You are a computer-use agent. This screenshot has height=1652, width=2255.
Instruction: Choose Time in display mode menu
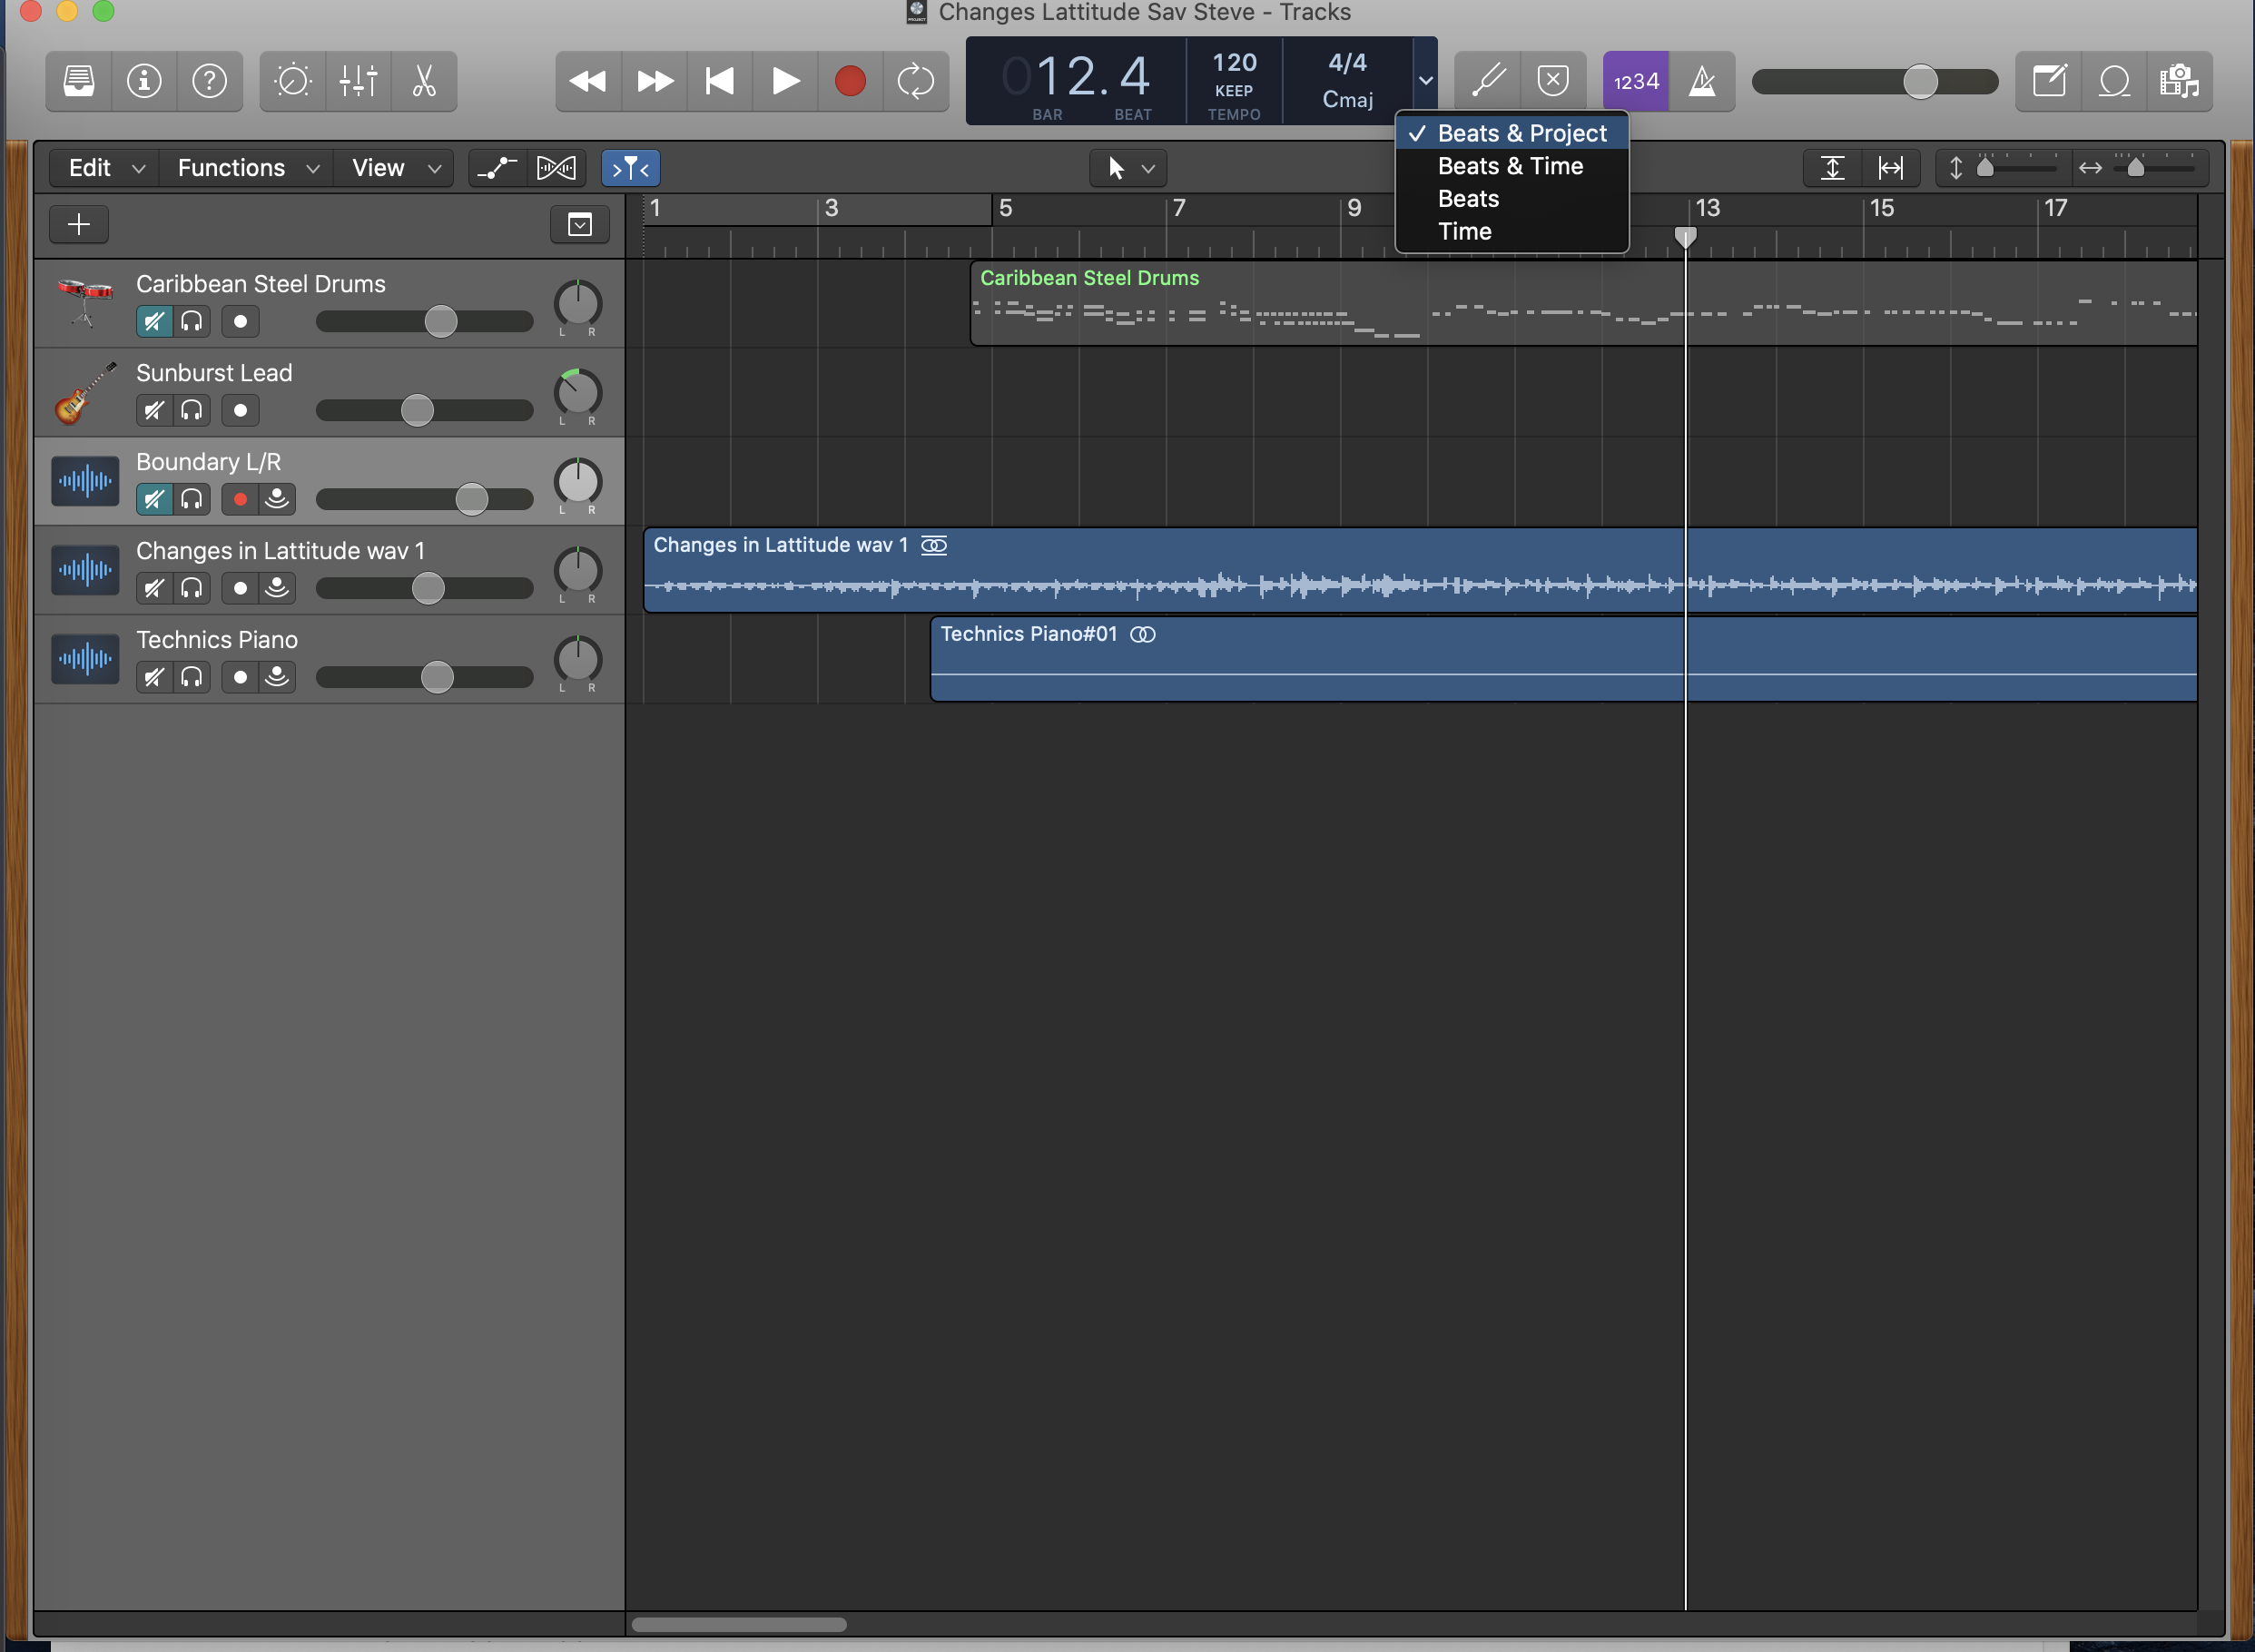pyautogui.click(x=1464, y=231)
